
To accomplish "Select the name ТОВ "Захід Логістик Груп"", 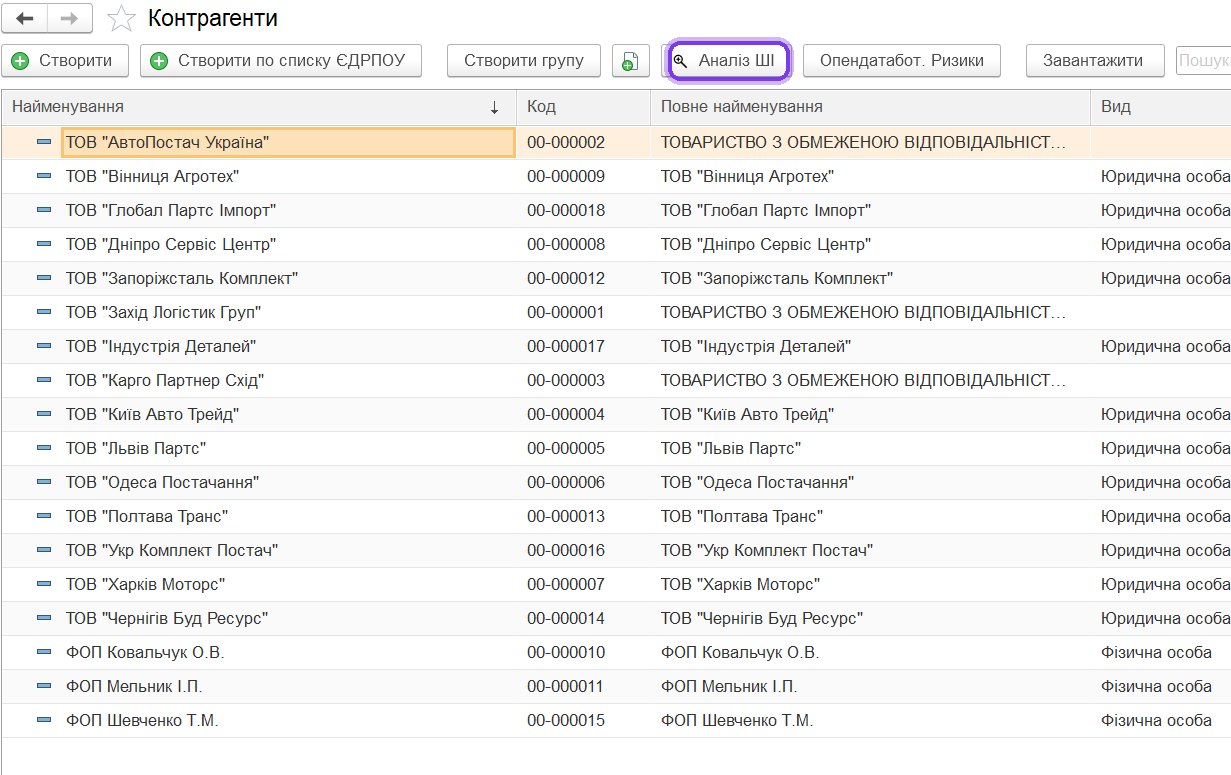I will [163, 313].
